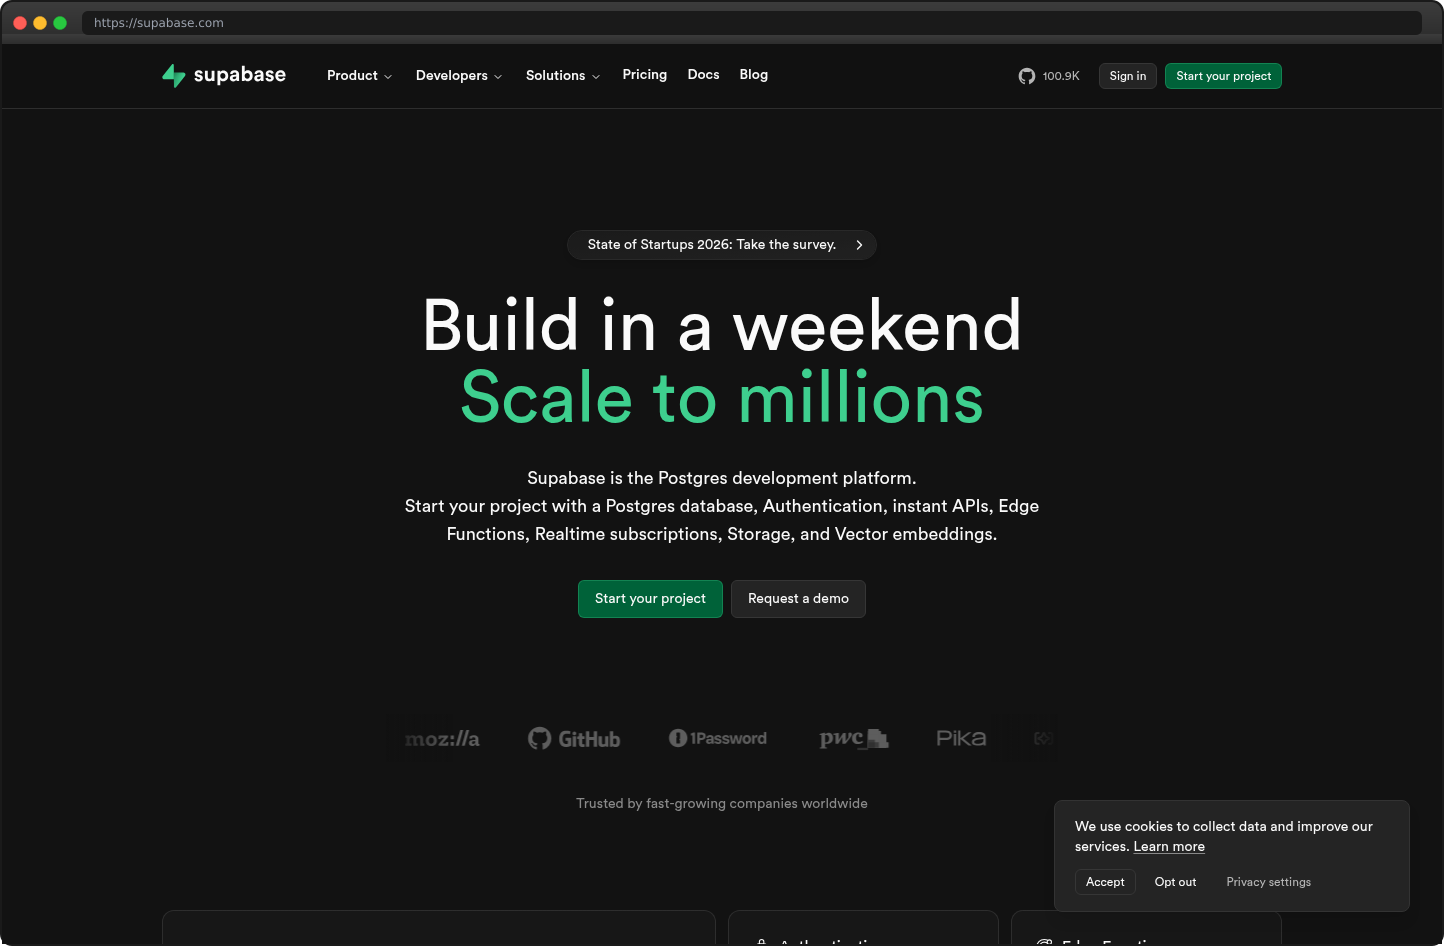Click the green Start your project button
This screenshot has width=1444, height=946.
click(x=650, y=598)
